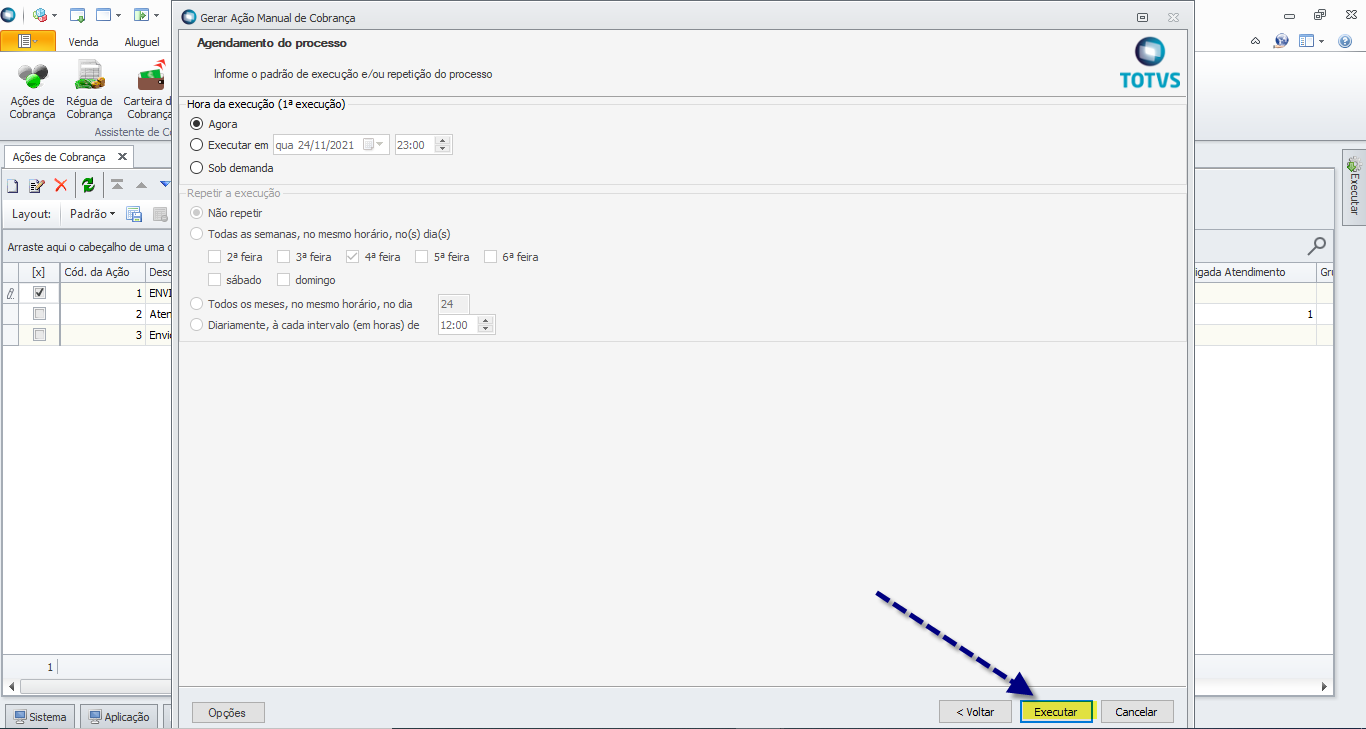Click the panel layout icon in top-right ribbon
1366x729 pixels.
click(1306, 41)
